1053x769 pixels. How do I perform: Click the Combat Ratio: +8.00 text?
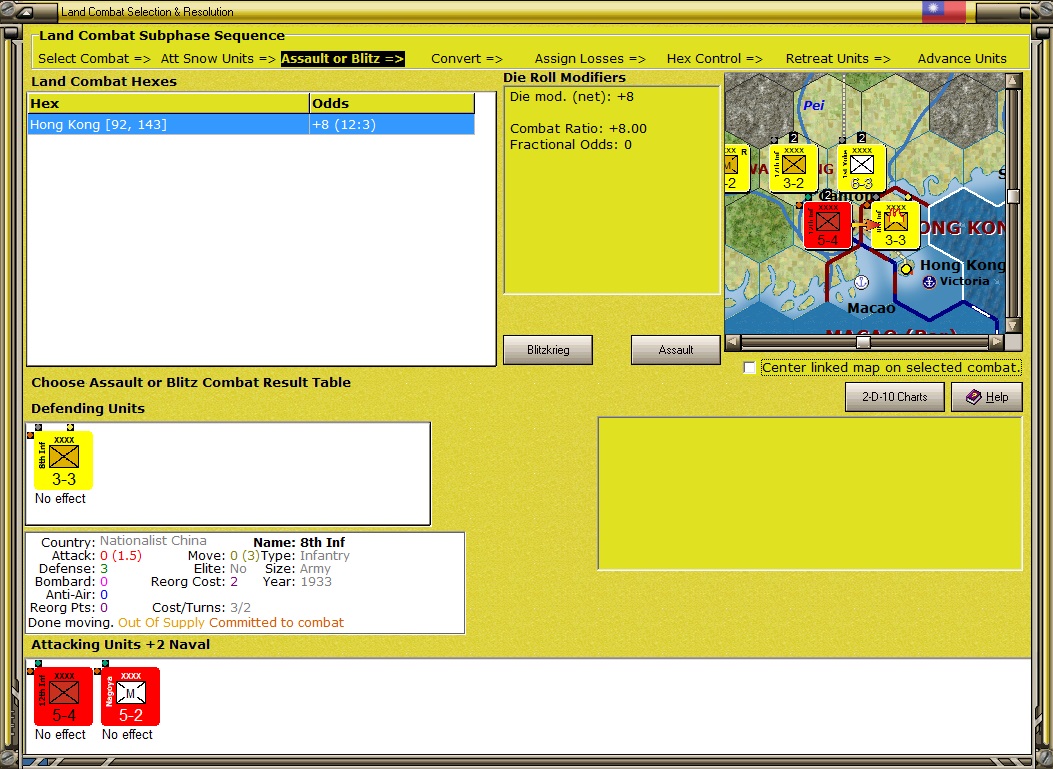coord(578,128)
